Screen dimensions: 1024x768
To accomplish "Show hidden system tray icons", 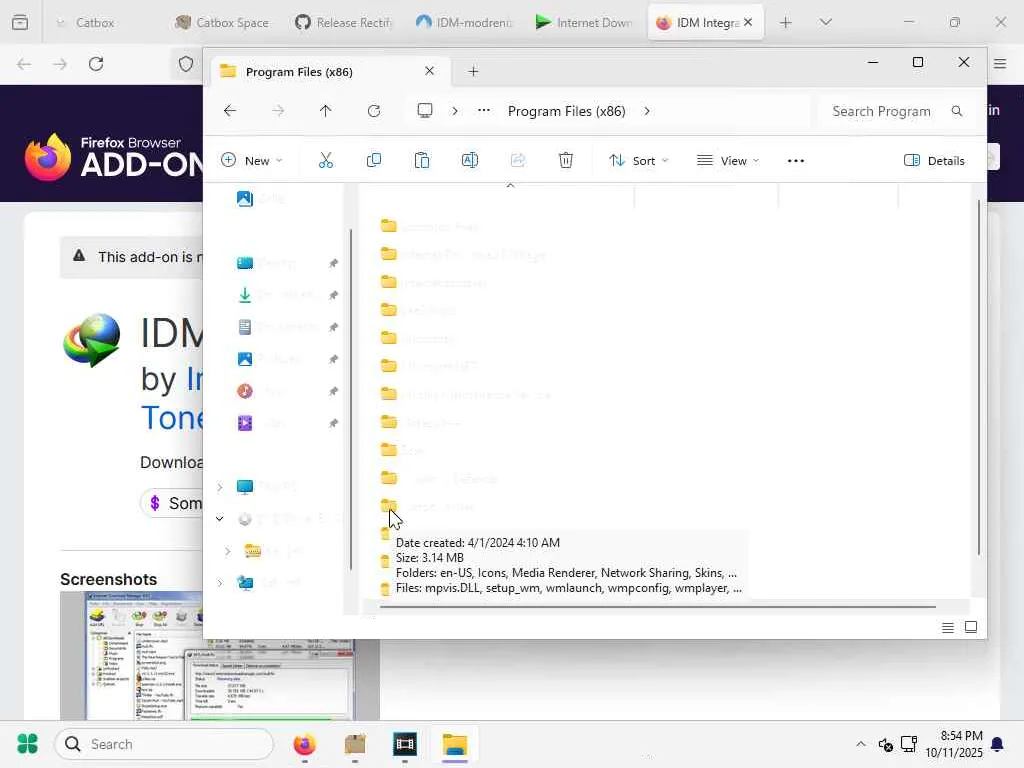I will pyautogui.click(x=861, y=744).
